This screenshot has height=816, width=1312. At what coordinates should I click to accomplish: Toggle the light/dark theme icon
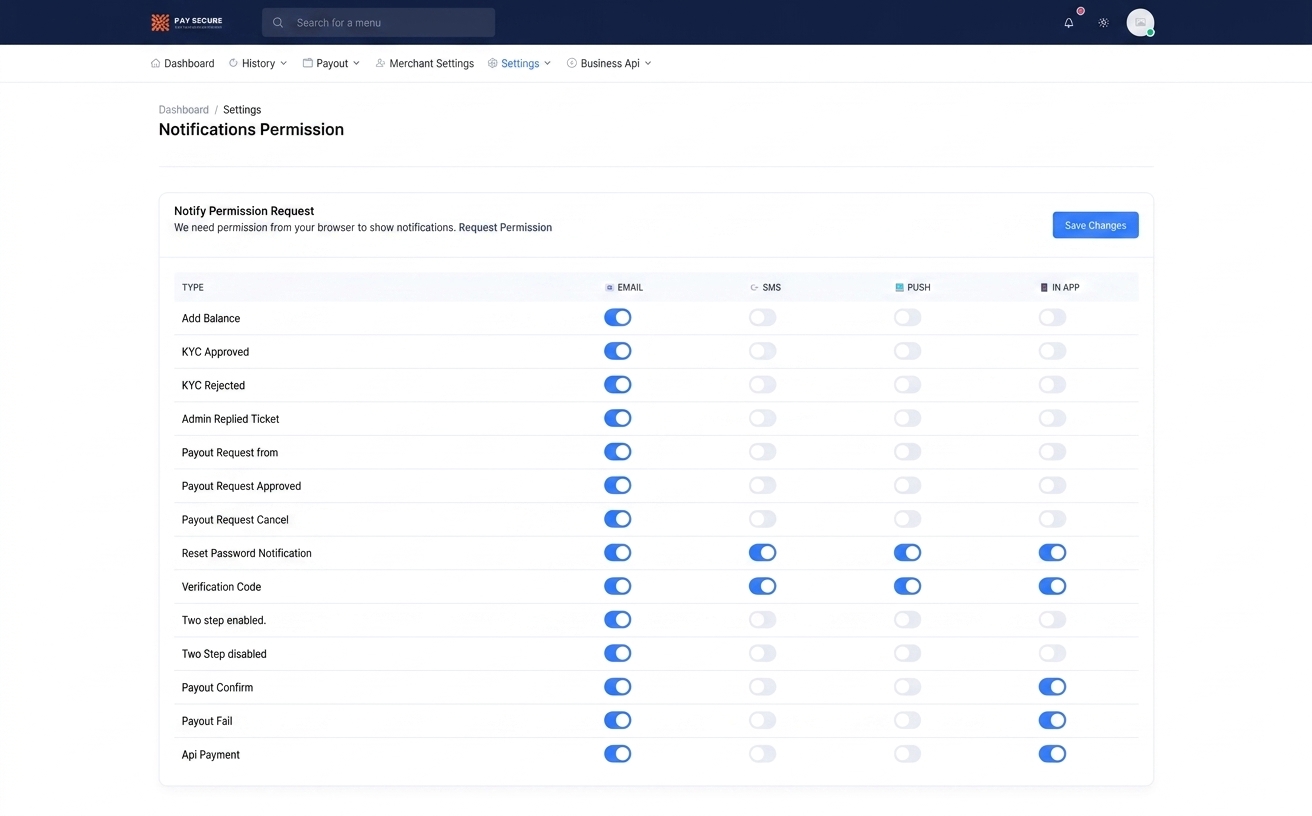point(1103,22)
